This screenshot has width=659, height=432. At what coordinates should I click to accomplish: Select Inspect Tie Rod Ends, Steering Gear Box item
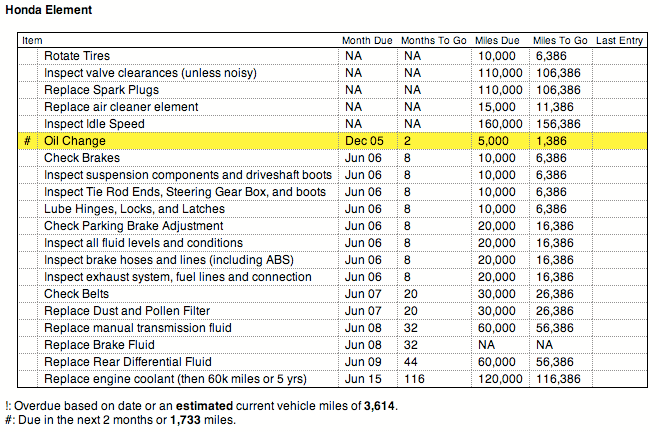coord(185,192)
